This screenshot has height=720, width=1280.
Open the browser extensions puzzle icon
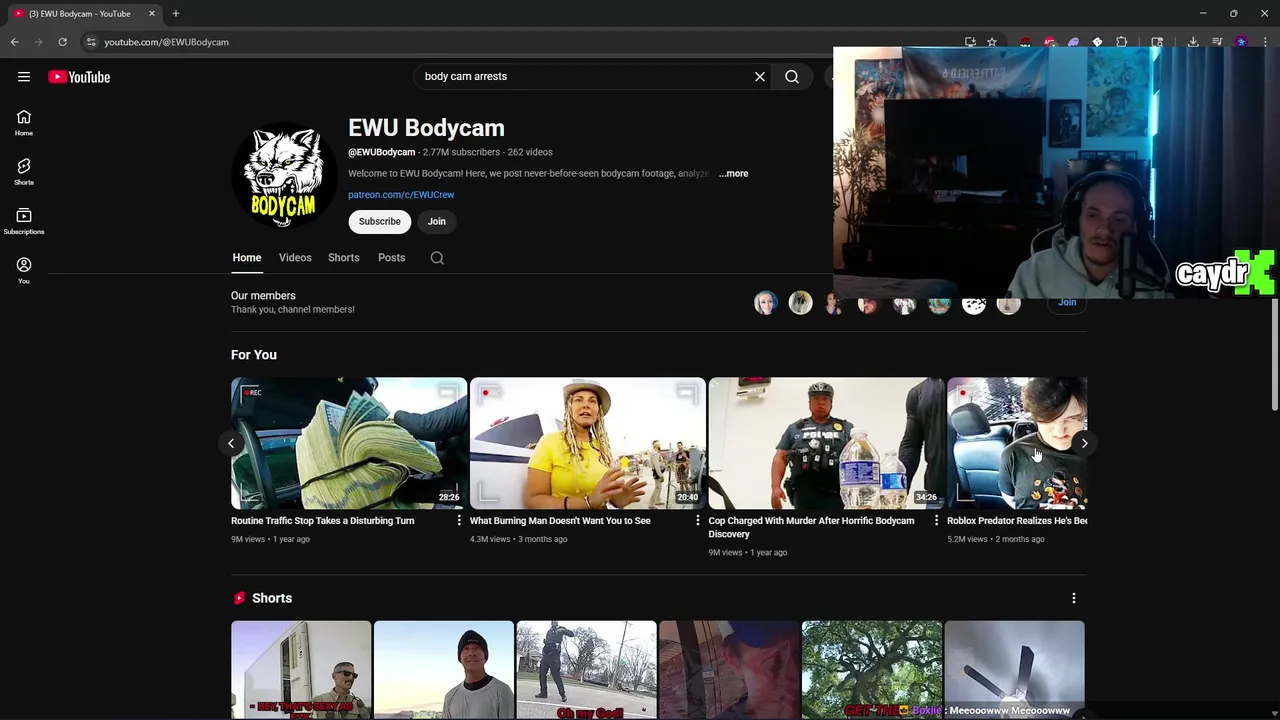1122,42
